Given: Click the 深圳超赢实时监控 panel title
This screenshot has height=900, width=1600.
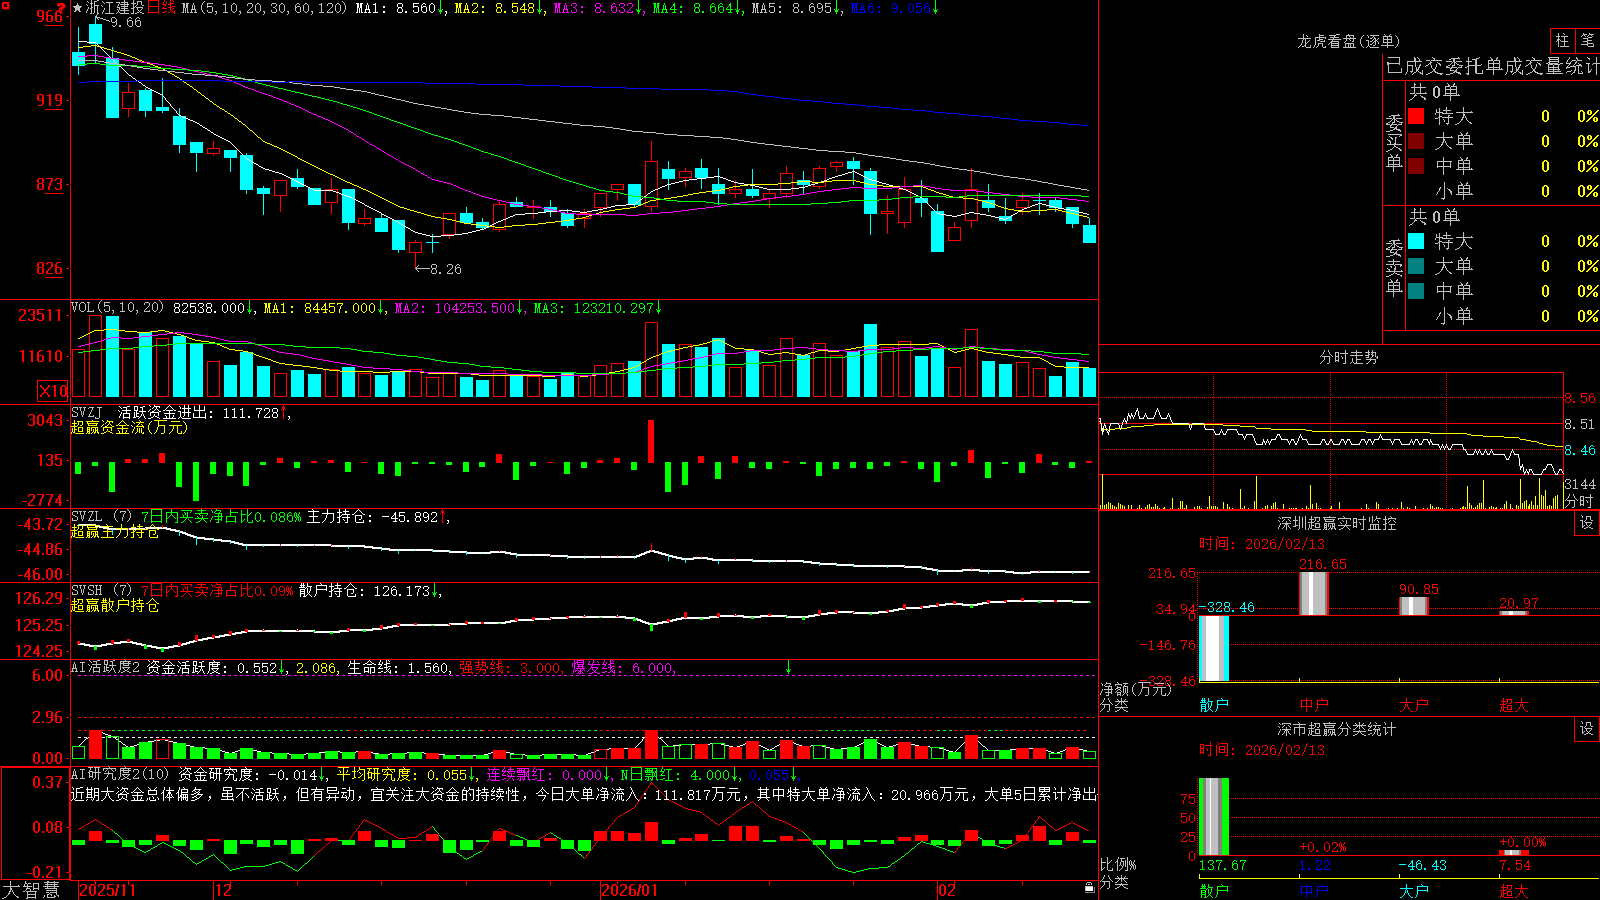Looking at the screenshot, I should click(x=1337, y=523).
